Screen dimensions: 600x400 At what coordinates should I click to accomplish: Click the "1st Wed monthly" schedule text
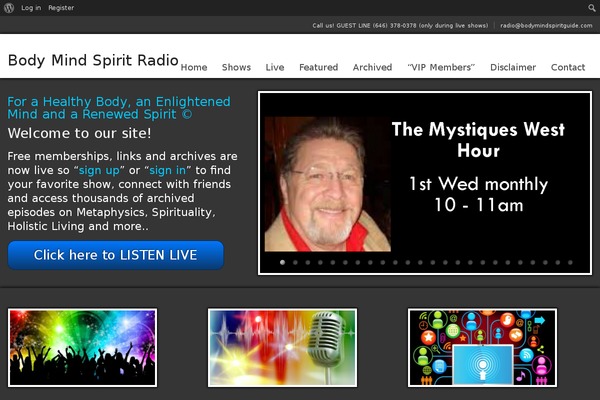point(478,184)
